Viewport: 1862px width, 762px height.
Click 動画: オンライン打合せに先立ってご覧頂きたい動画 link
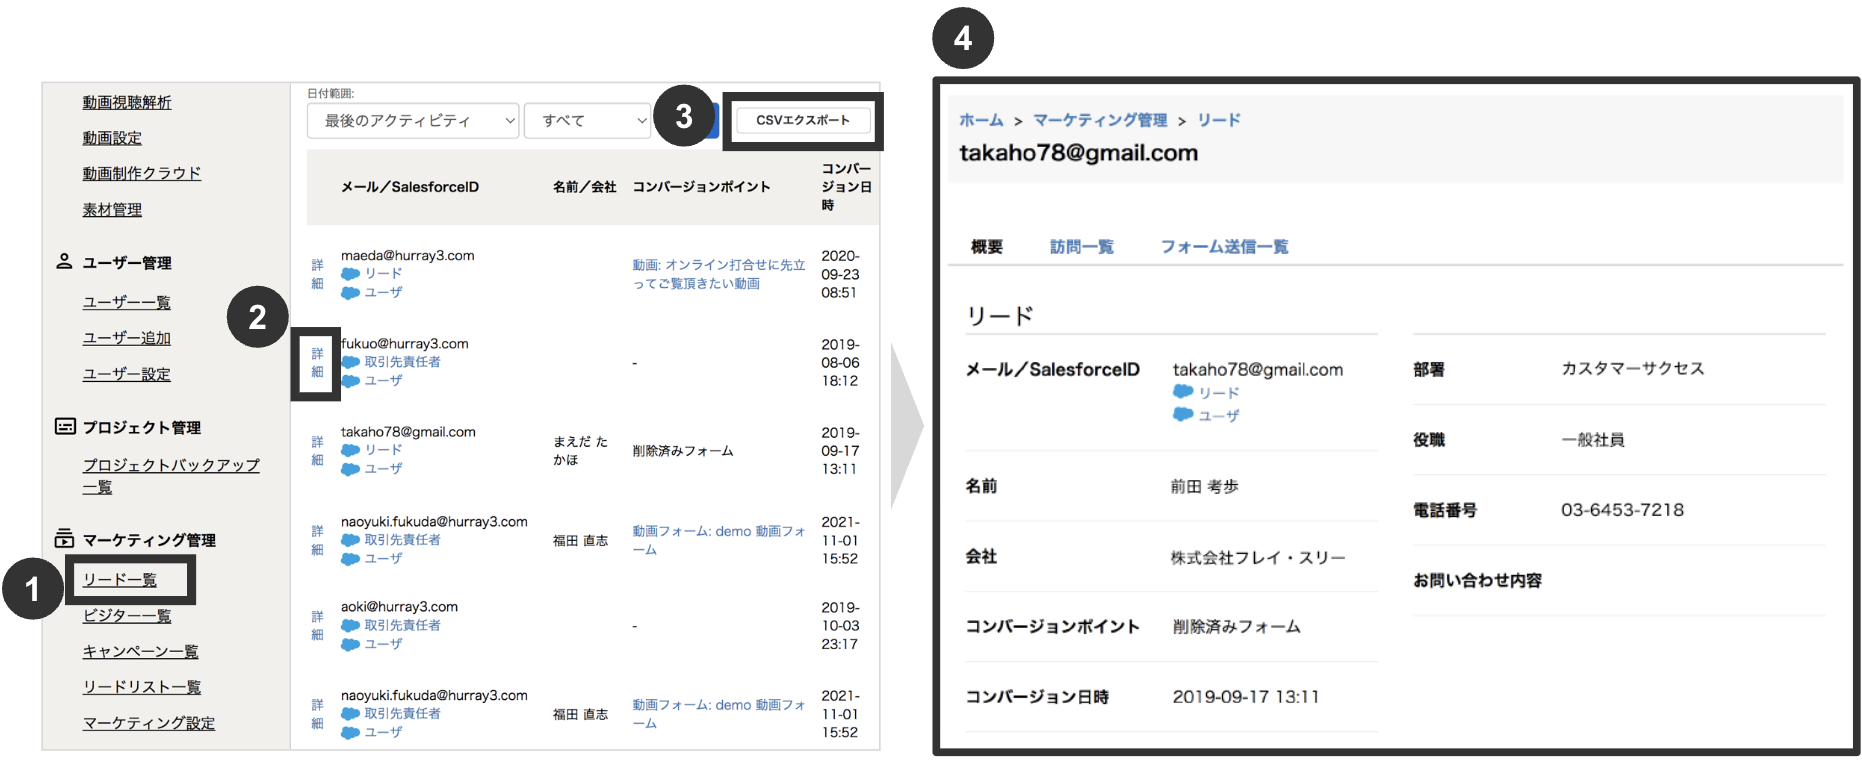(x=718, y=274)
